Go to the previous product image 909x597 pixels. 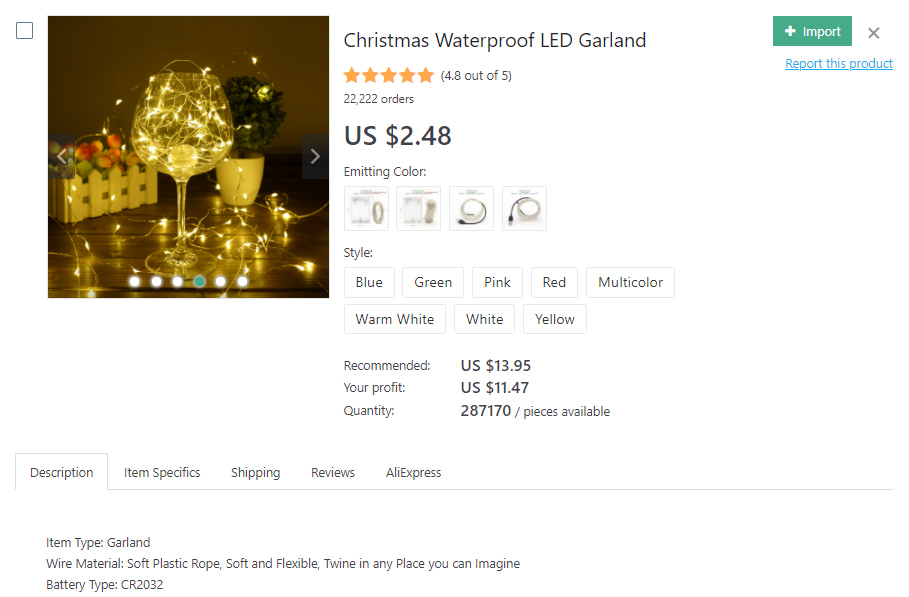[x=62, y=156]
